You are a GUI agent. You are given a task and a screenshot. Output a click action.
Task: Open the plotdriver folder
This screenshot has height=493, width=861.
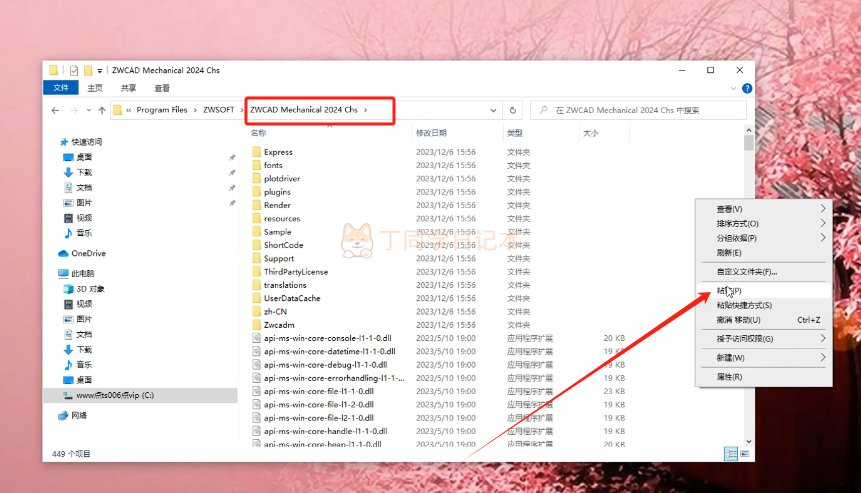click(x=282, y=178)
